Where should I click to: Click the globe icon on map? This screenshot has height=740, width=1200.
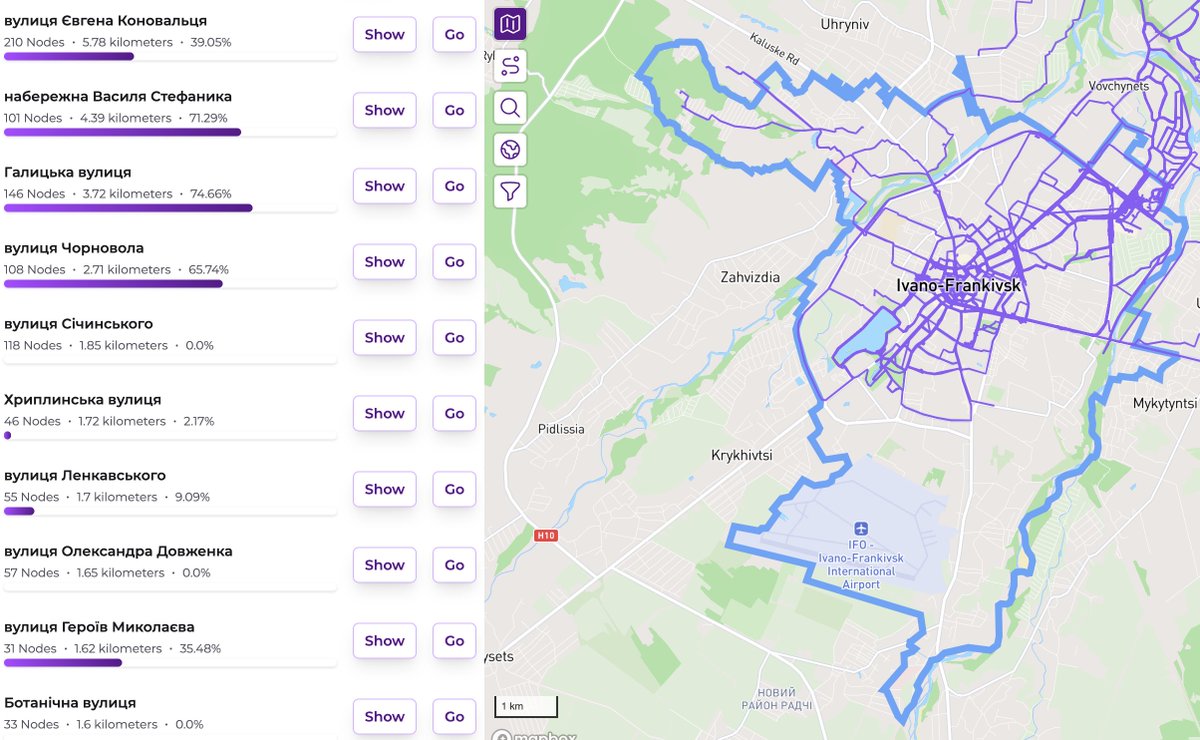pos(510,150)
